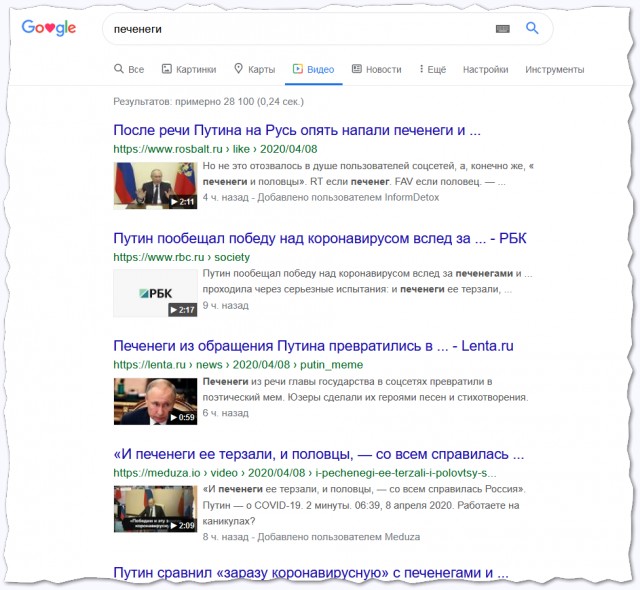Play the Meduza 2:09 video thumbnail
Image resolution: width=640 pixels, height=590 pixels.
click(155, 509)
